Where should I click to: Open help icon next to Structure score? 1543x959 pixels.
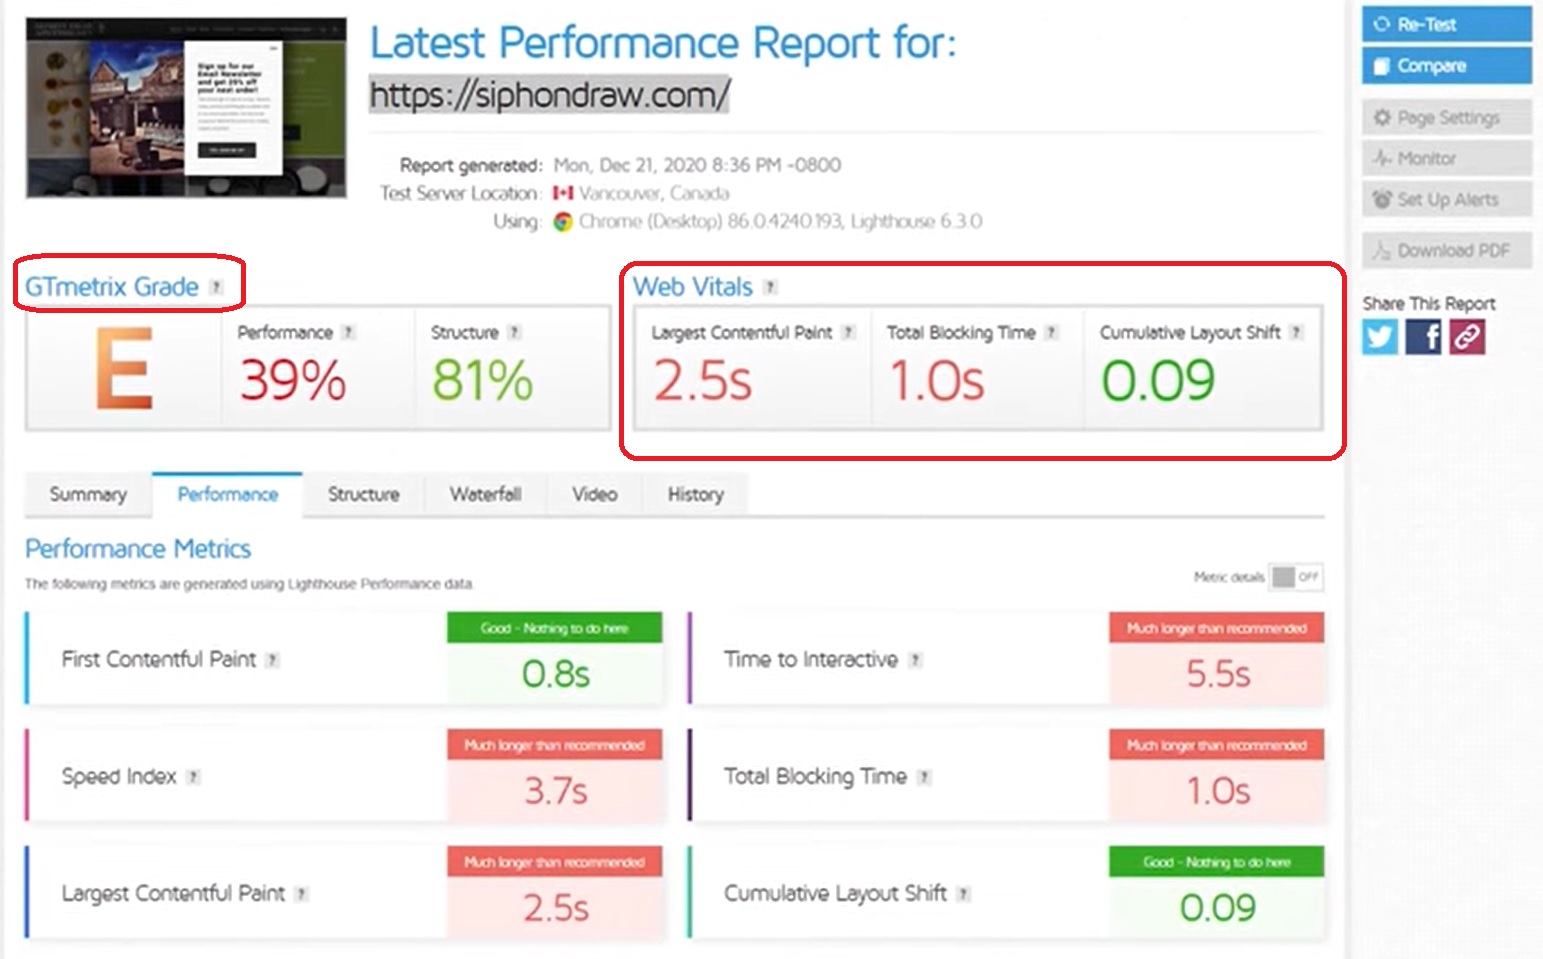514,332
